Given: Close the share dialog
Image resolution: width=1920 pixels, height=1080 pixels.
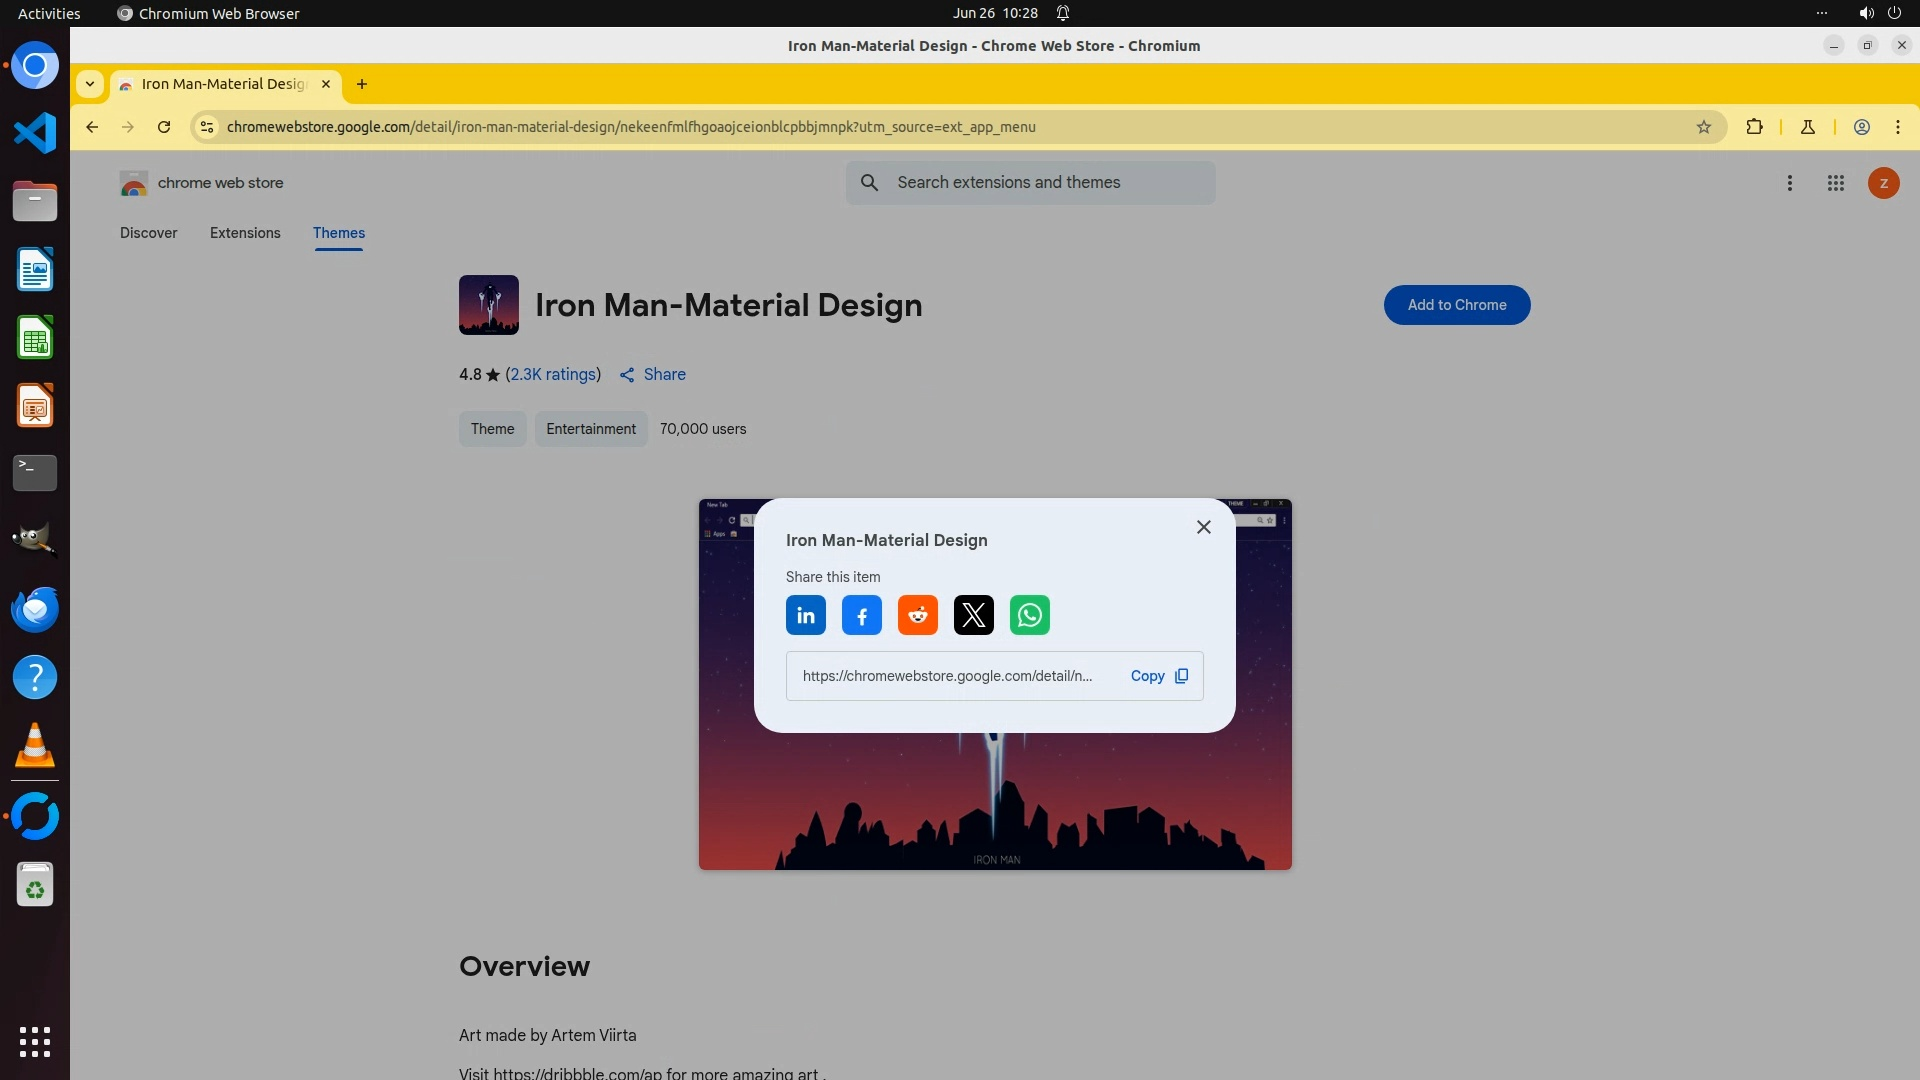Looking at the screenshot, I should [x=1203, y=527].
